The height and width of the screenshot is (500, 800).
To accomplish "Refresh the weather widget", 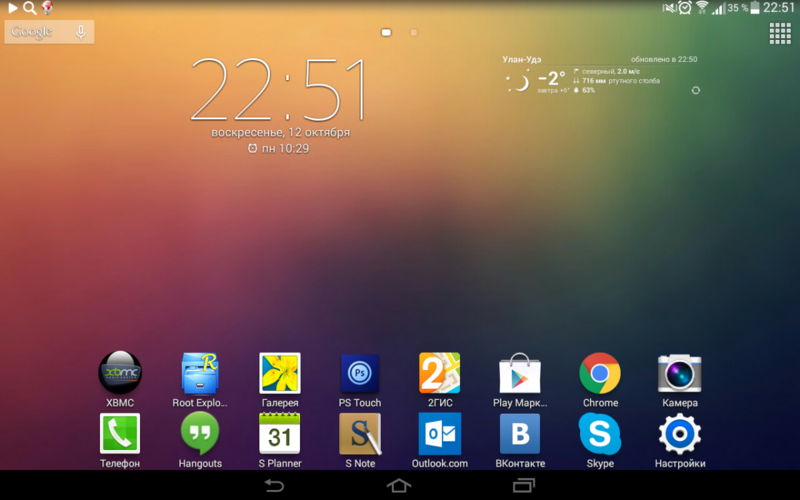I will pos(695,90).
